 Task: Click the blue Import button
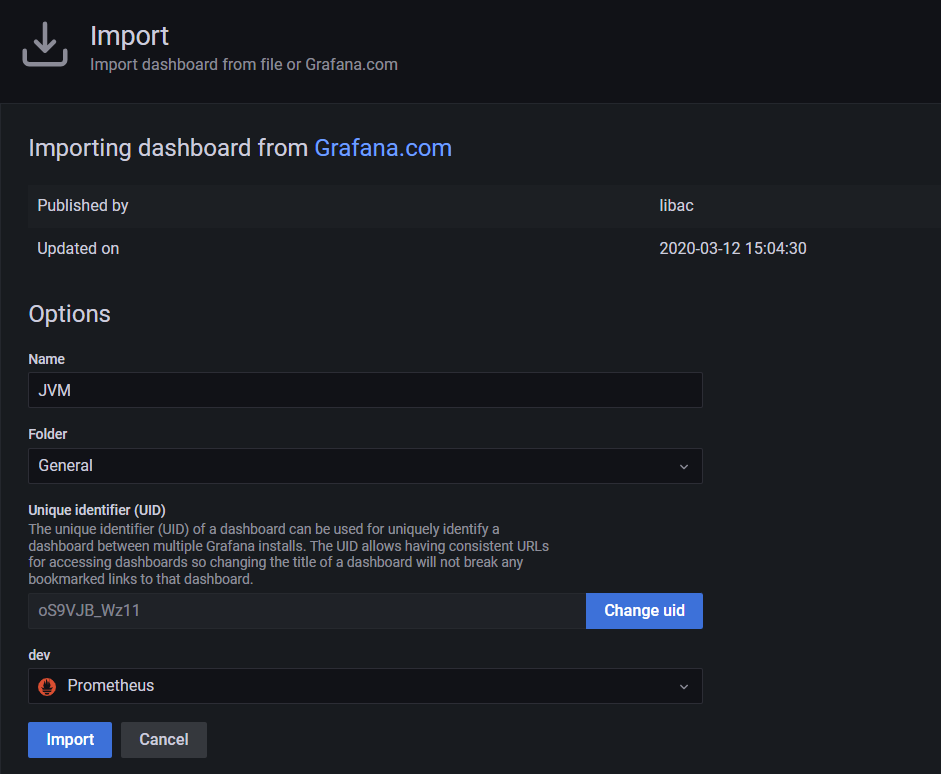click(x=70, y=740)
